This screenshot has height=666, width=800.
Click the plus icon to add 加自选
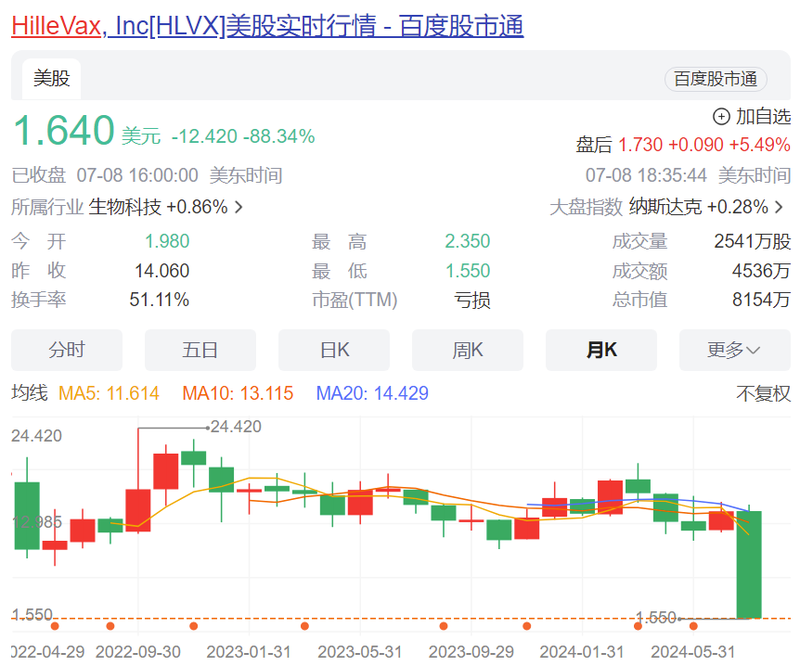721,116
